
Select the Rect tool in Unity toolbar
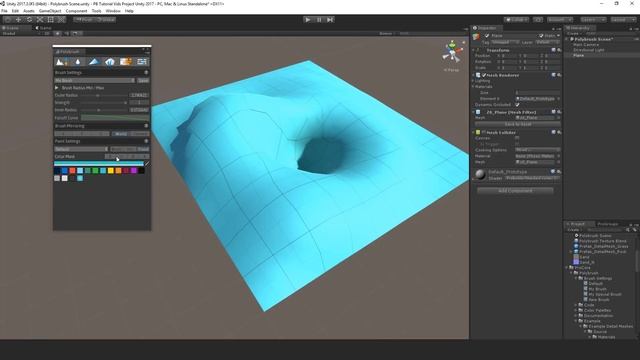[x=51, y=20]
